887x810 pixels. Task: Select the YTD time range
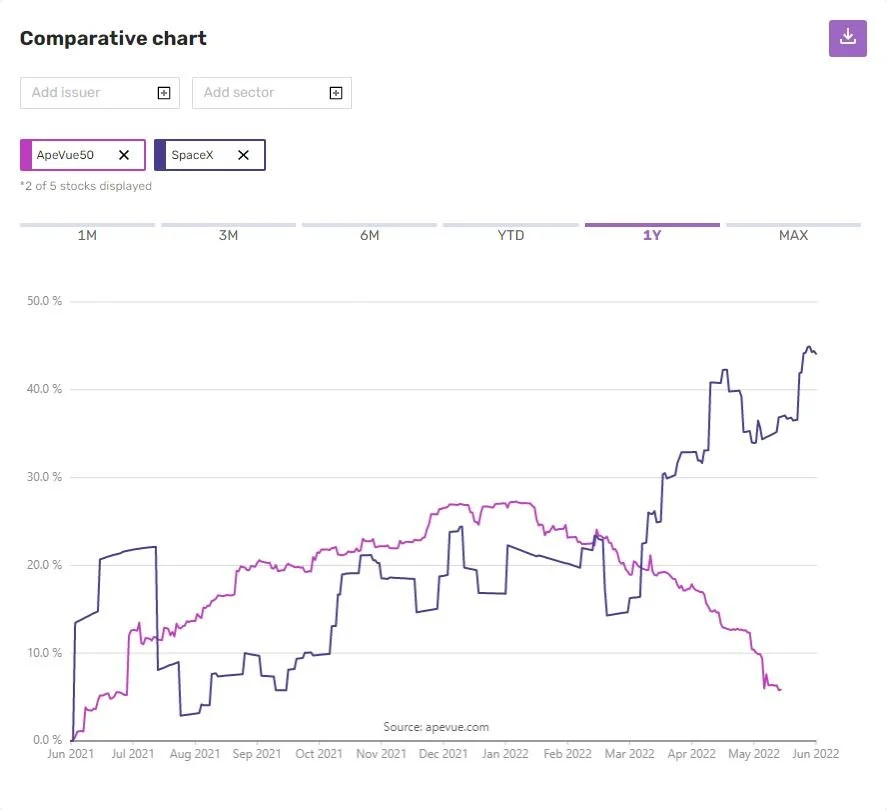pyautogui.click(x=511, y=235)
